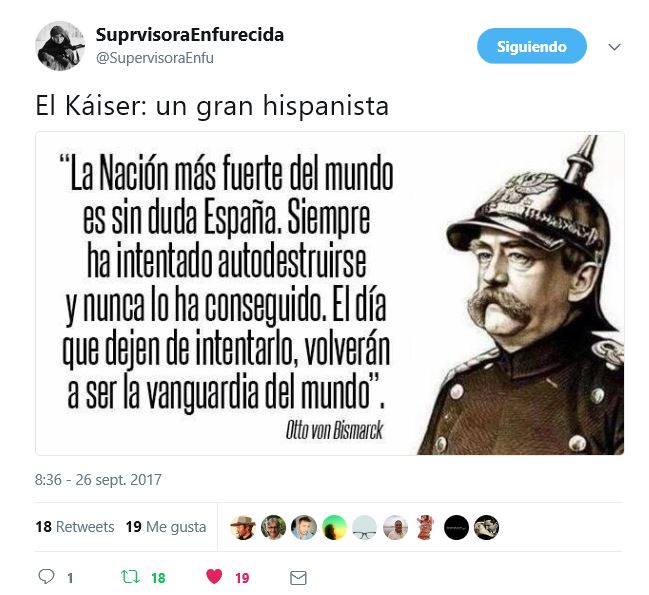
Task: Click the red heart like icon
Action: (214, 576)
